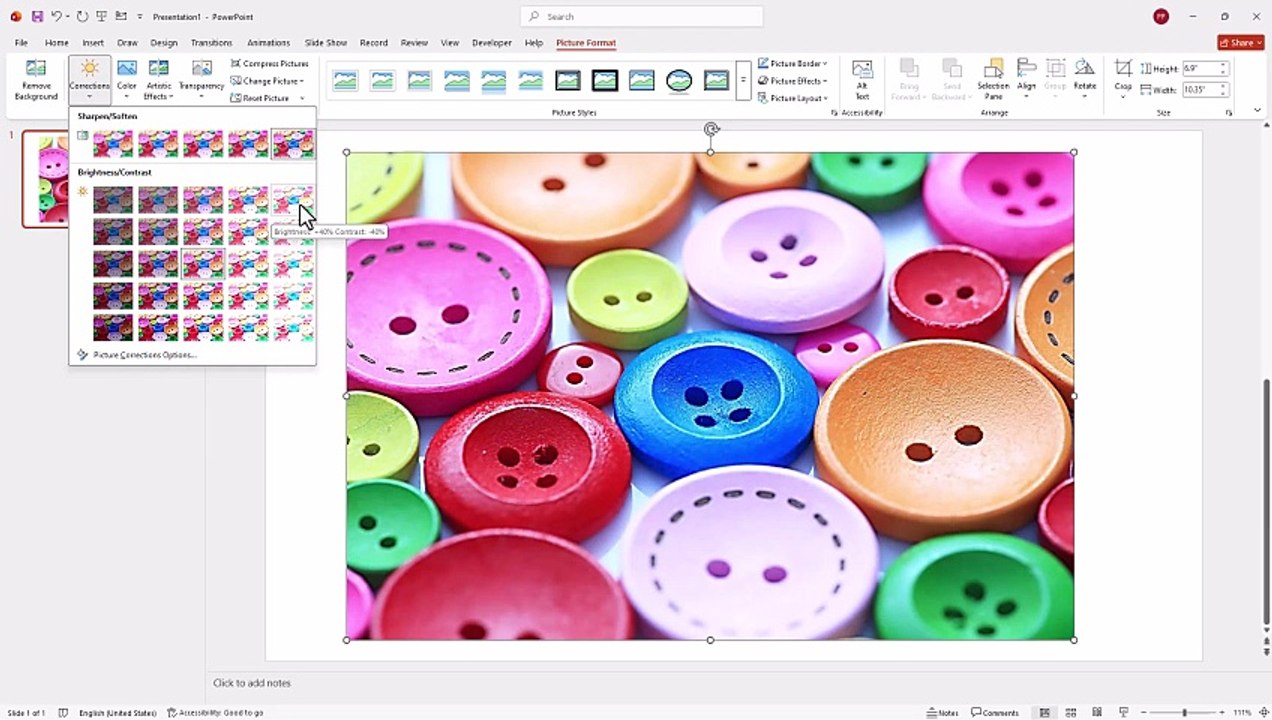Switch to Normal view
1272x720 pixels.
click(1045, 713)
